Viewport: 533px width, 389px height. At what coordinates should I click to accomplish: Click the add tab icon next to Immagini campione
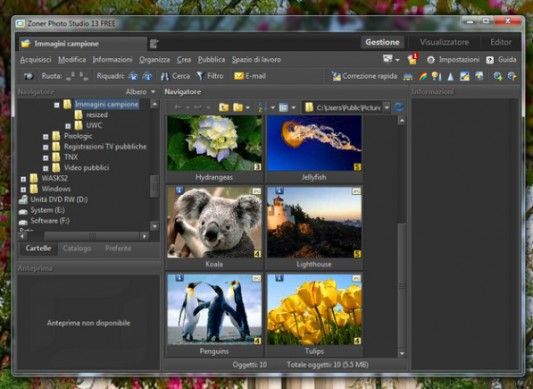click(154, 44)
